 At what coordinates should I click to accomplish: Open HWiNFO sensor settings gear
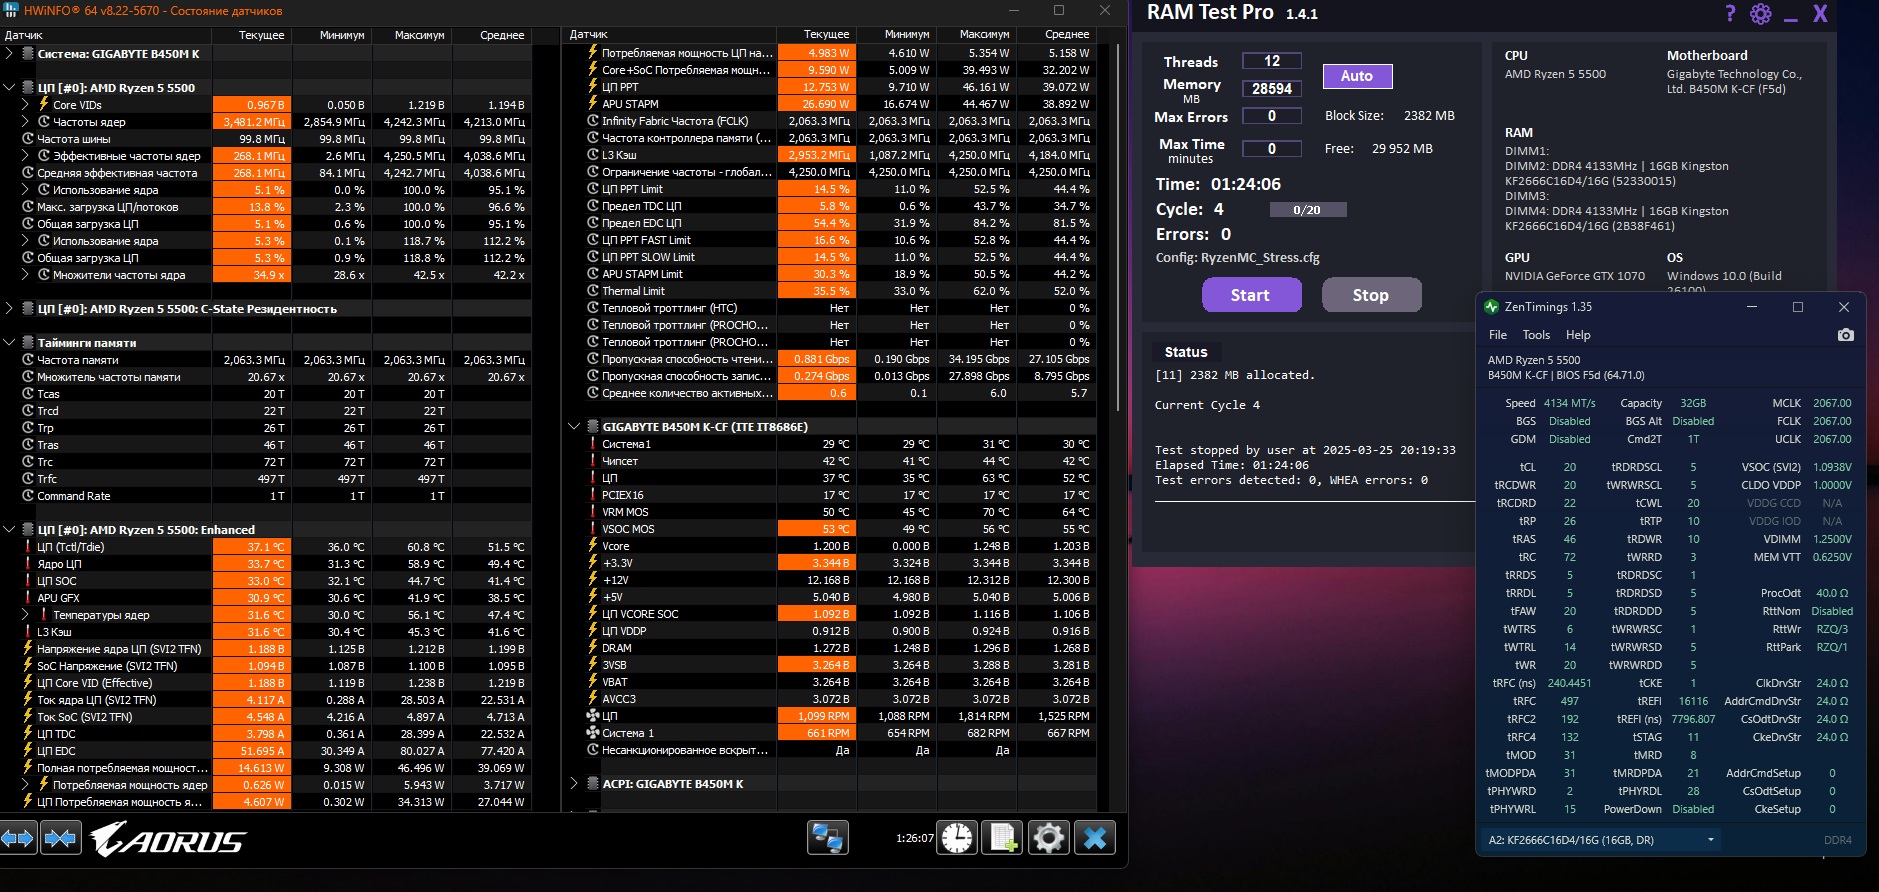tap(1048, 838)
